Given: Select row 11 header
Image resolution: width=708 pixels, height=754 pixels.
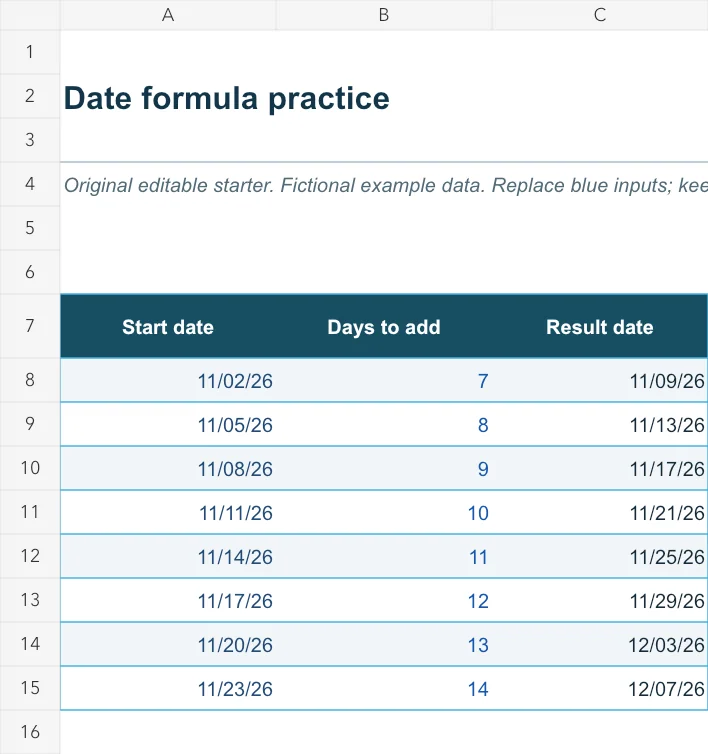Looking at the screenshot, I should pos(30,512).
